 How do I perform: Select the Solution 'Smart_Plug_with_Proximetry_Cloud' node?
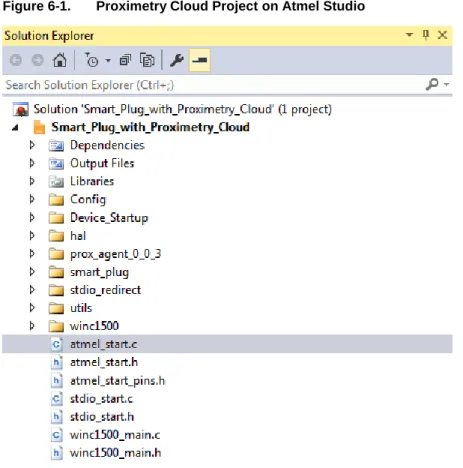point(182,109)
